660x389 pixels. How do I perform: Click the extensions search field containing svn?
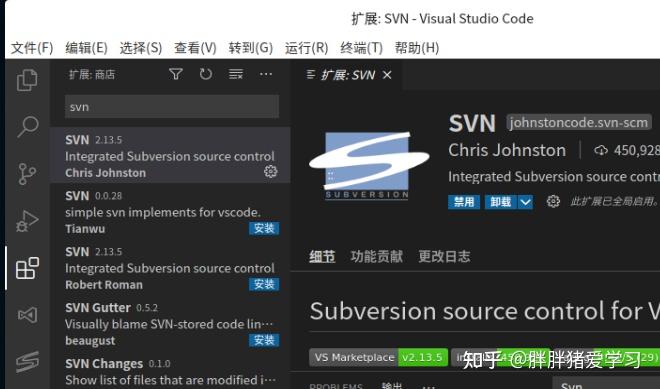click(x=172, y=107)
